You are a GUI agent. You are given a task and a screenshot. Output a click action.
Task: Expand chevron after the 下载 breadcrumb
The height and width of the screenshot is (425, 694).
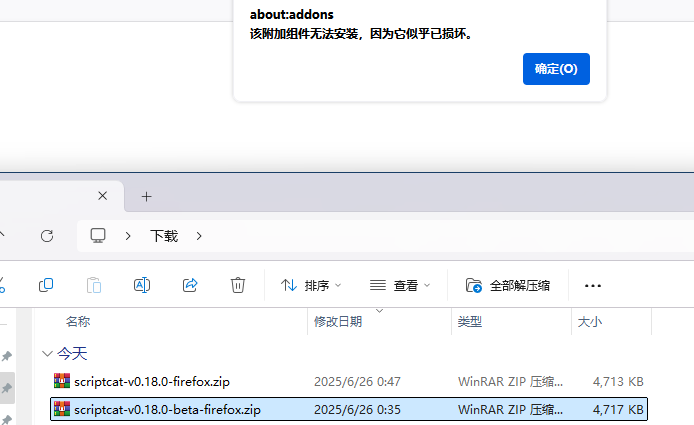tap(199, 236)
